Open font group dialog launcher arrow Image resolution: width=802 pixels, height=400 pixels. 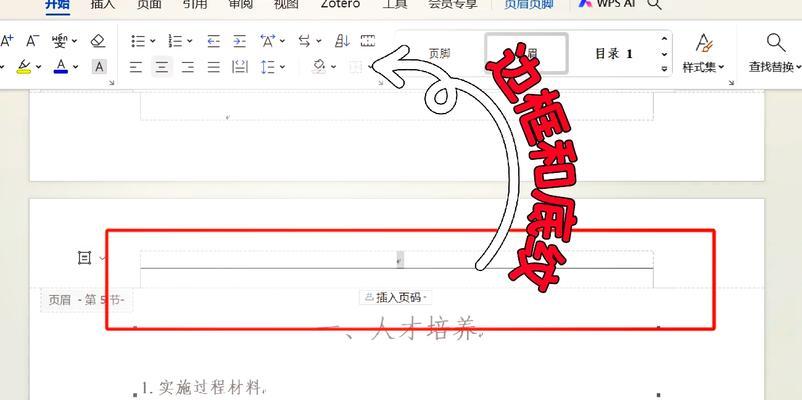112,82
